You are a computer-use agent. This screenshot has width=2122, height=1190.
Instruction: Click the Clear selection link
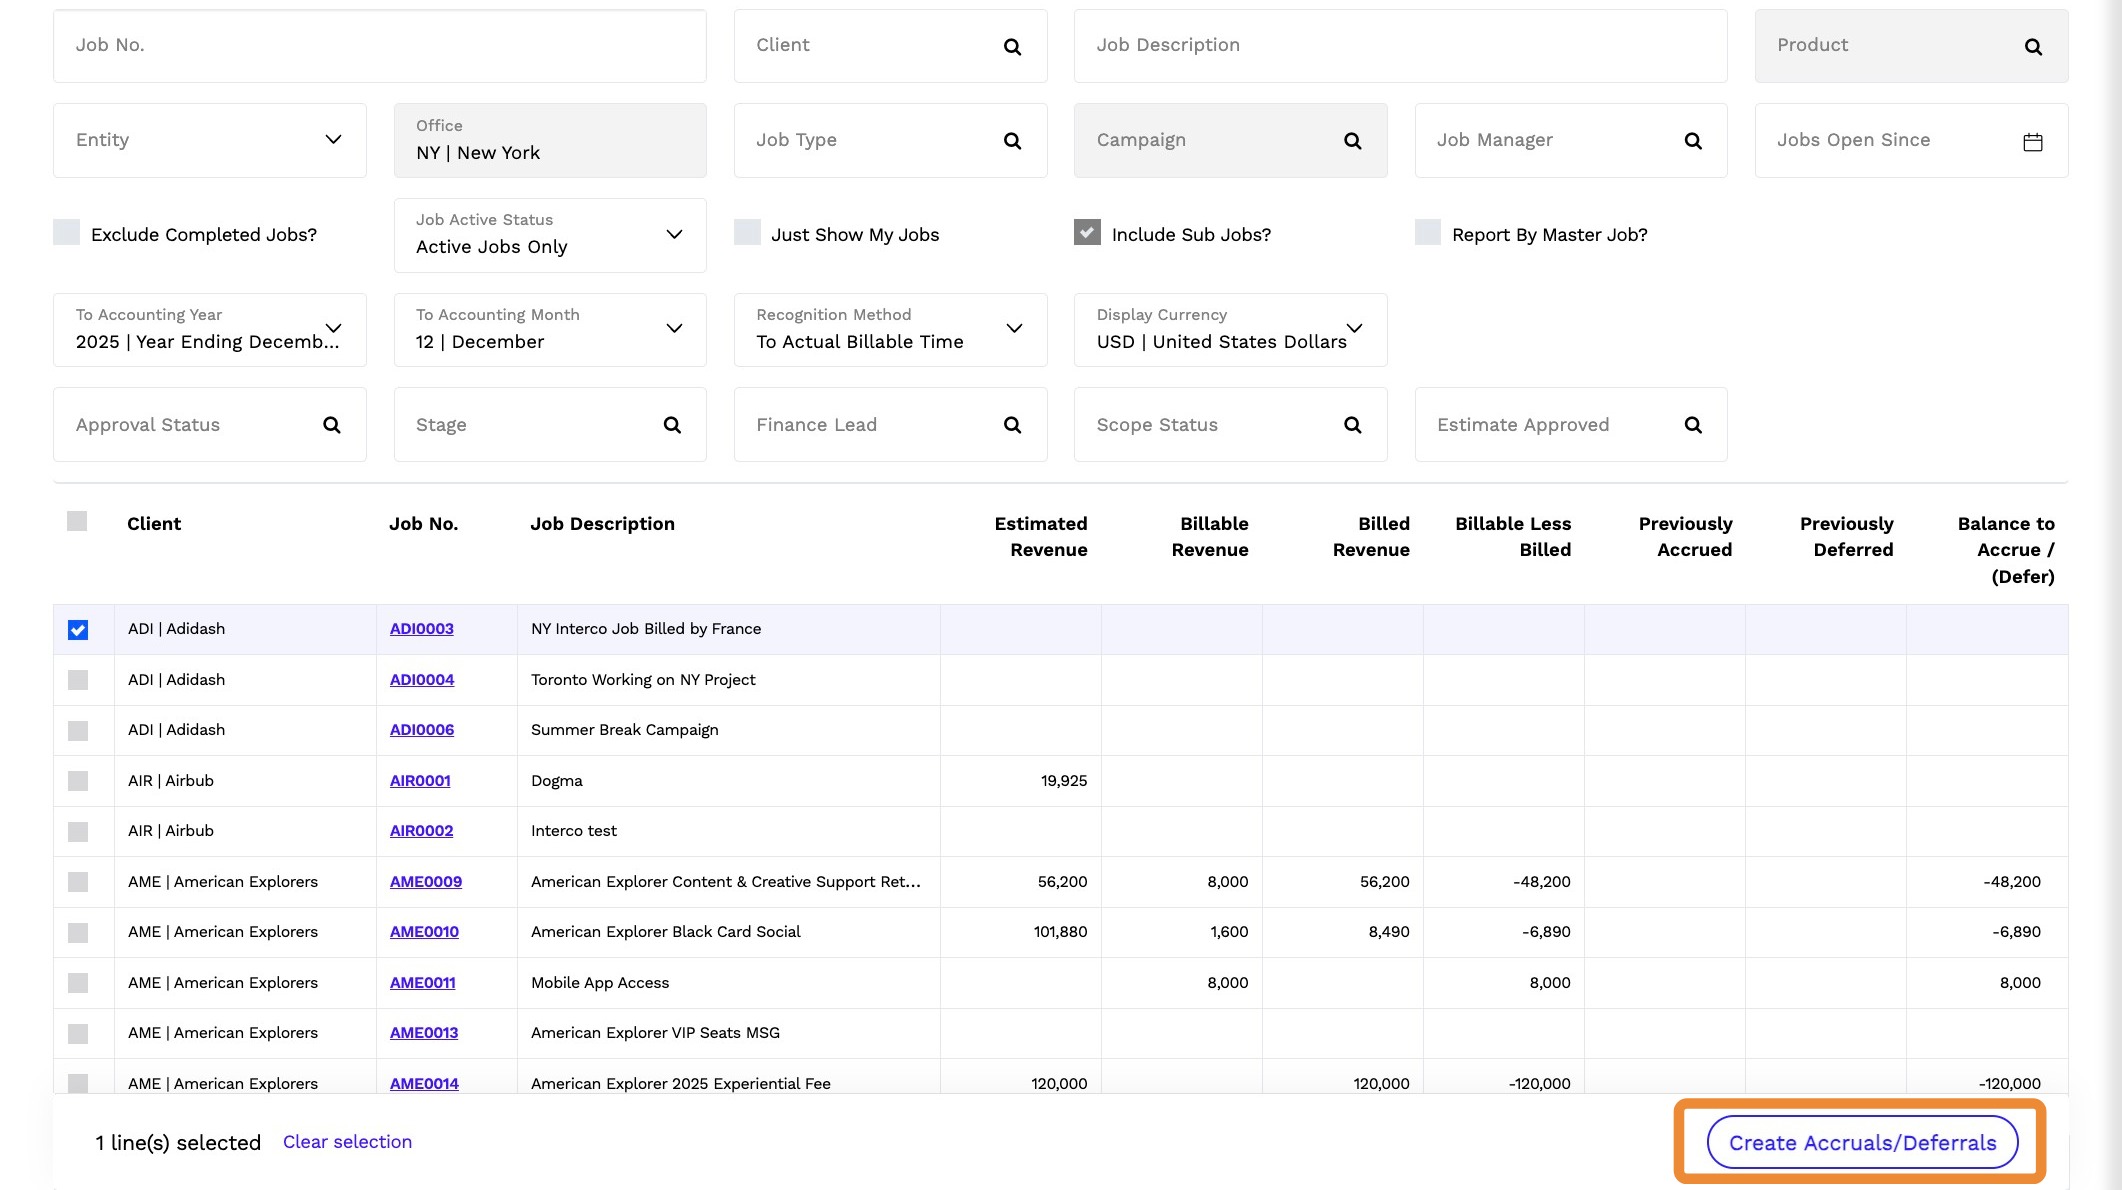point(347,1142)
